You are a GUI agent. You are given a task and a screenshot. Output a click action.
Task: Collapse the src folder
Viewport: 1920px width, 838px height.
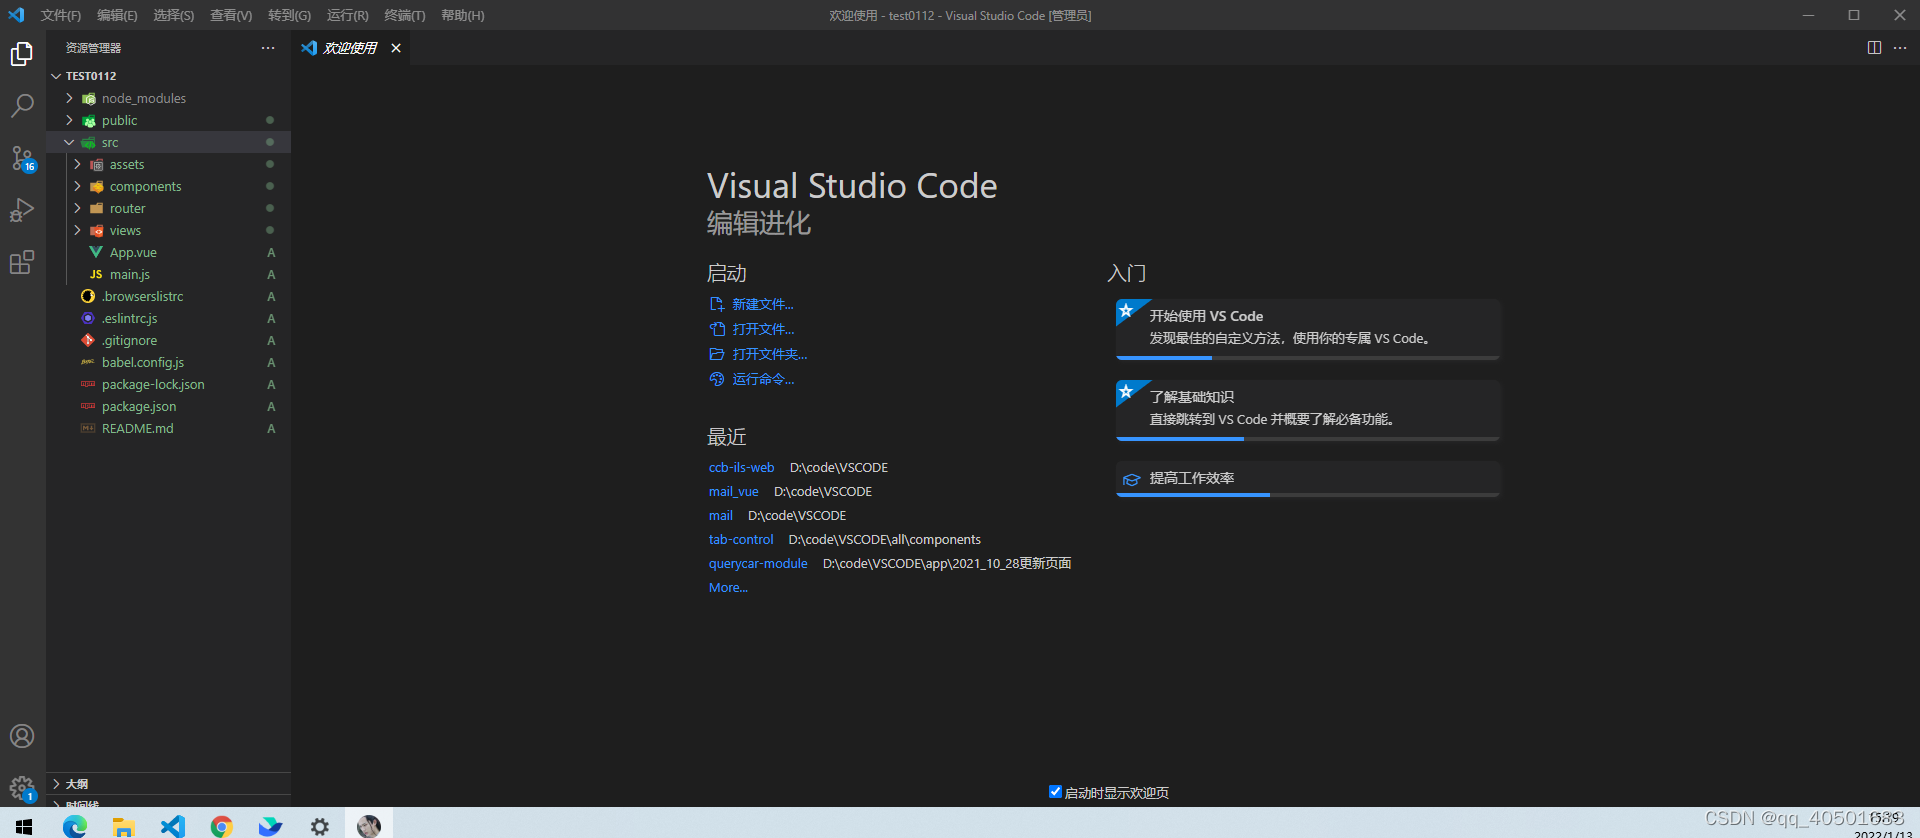pos(69,142)
